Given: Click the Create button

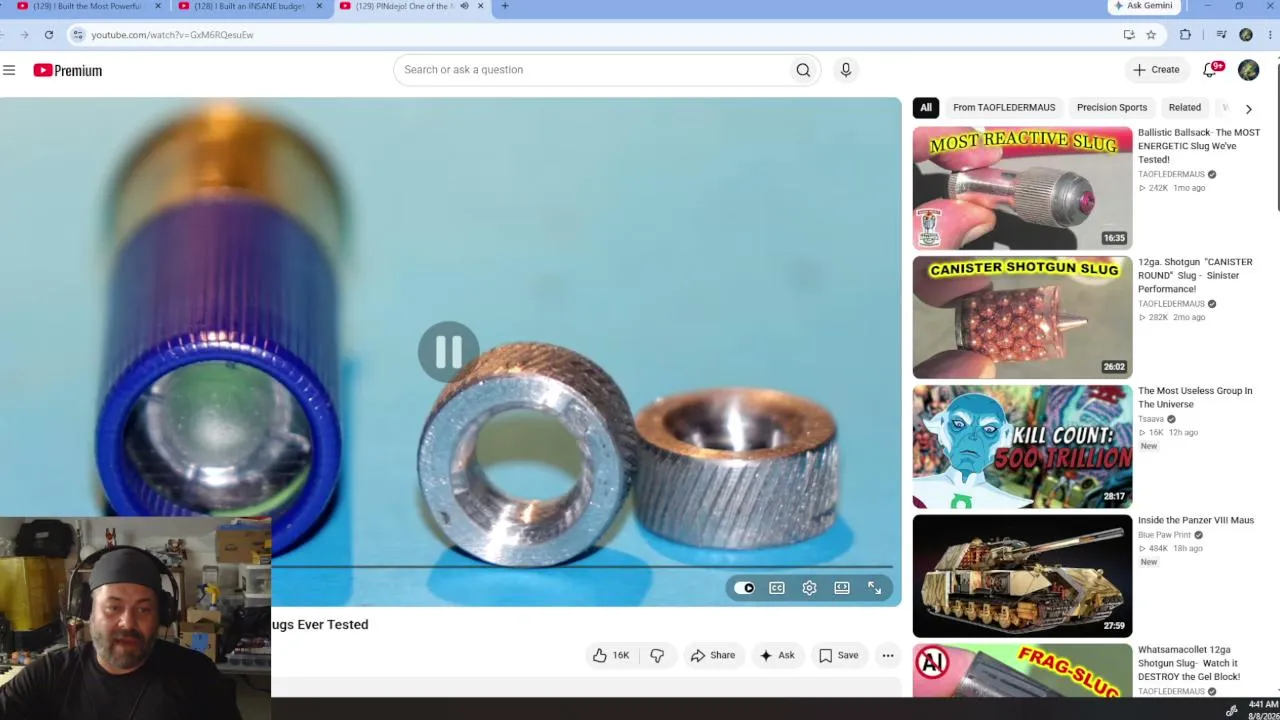Looking at the screenshot, I should coord(1156,70).
